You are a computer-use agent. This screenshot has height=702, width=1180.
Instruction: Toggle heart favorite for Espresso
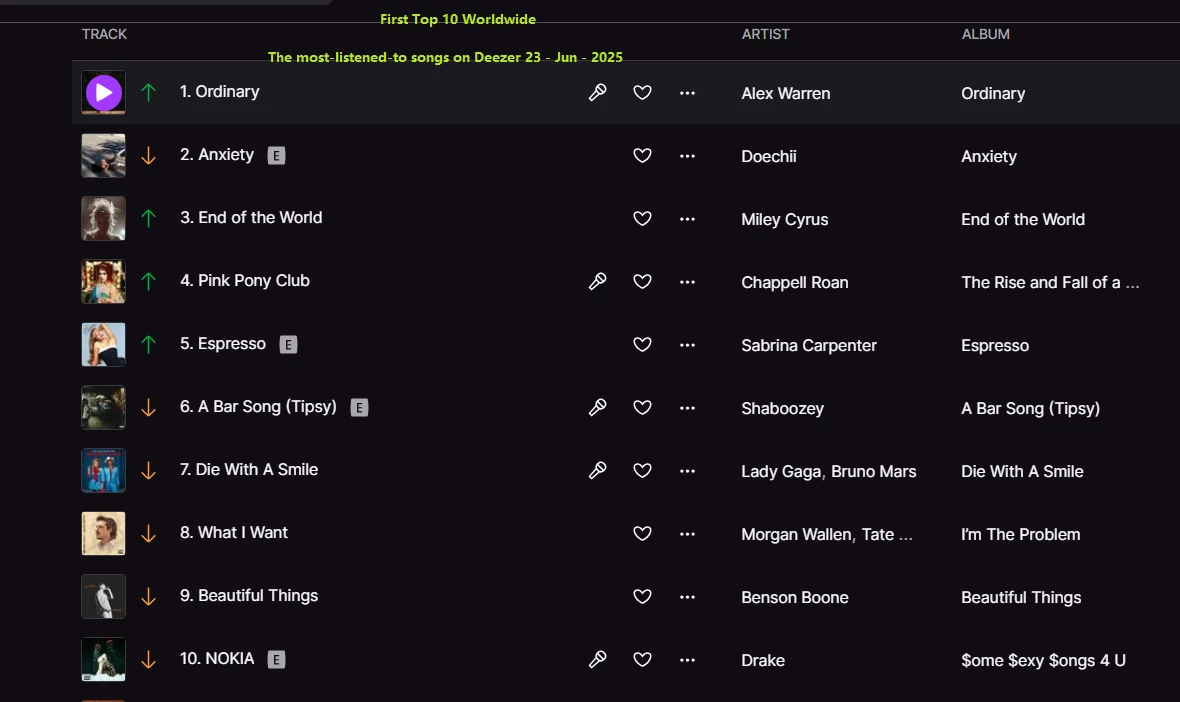[642, 345]
